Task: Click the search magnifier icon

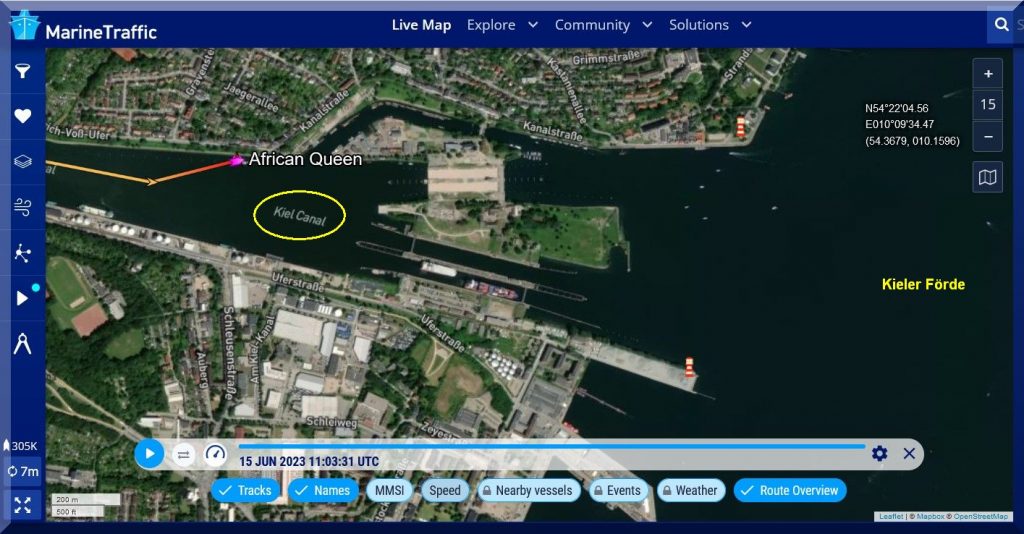Action: pyautogui.click(x=1000, y=25)
